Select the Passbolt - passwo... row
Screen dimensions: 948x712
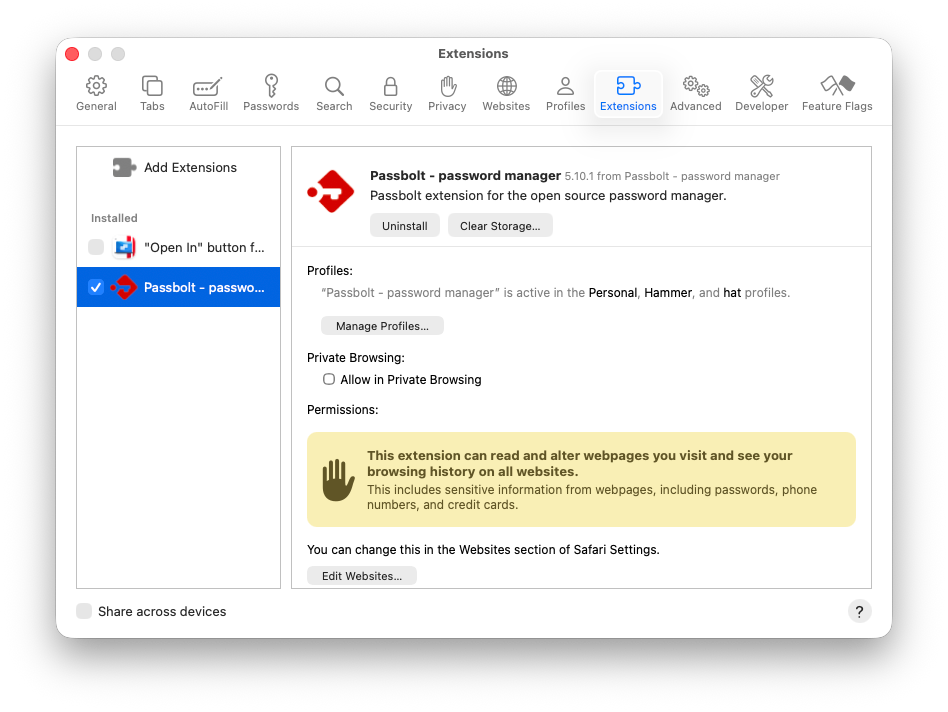click(178, 287)
